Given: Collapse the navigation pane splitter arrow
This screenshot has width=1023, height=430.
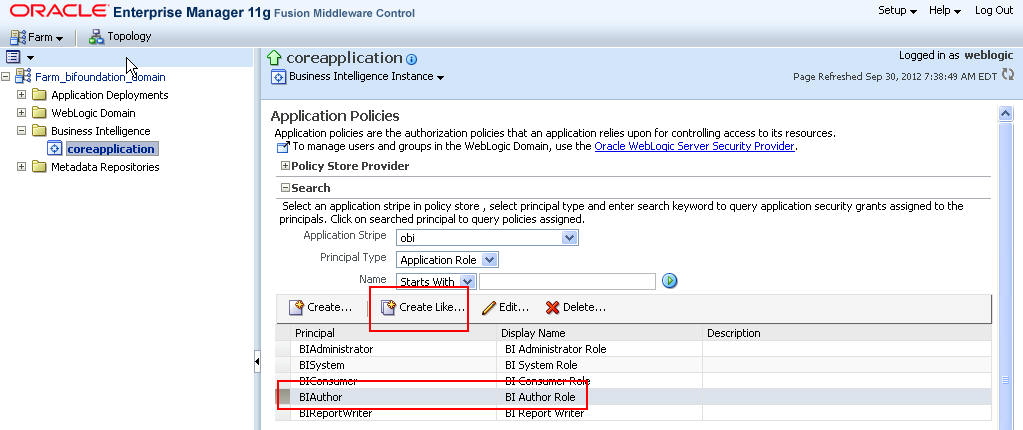Looking at the screenshot, I should point(257,361).
